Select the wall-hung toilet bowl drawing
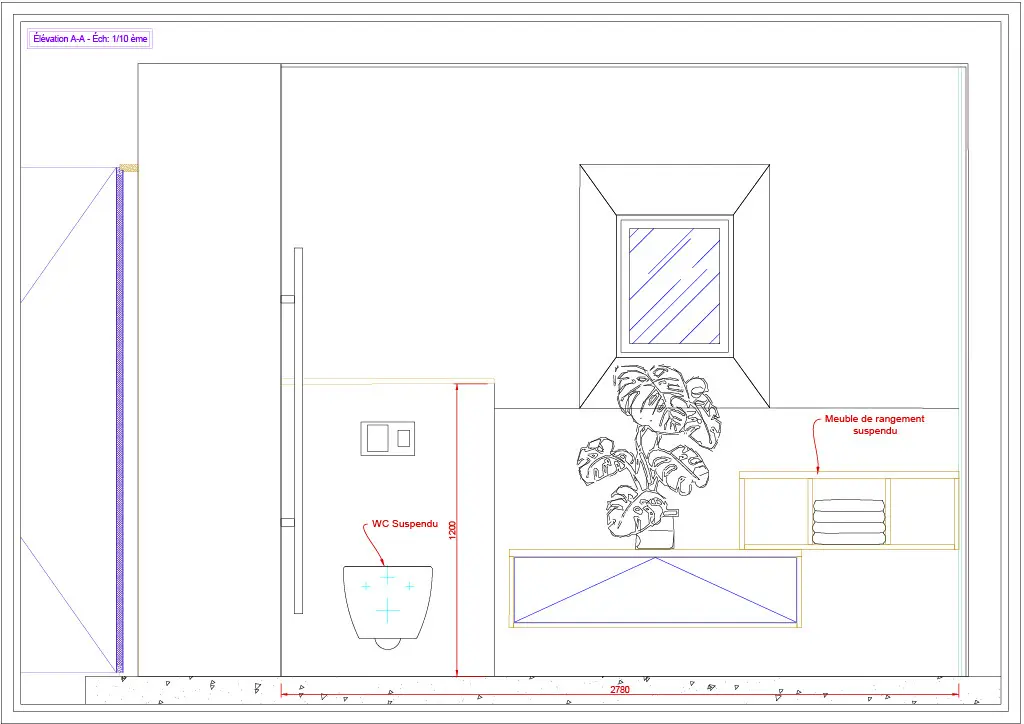 [388, 607]
